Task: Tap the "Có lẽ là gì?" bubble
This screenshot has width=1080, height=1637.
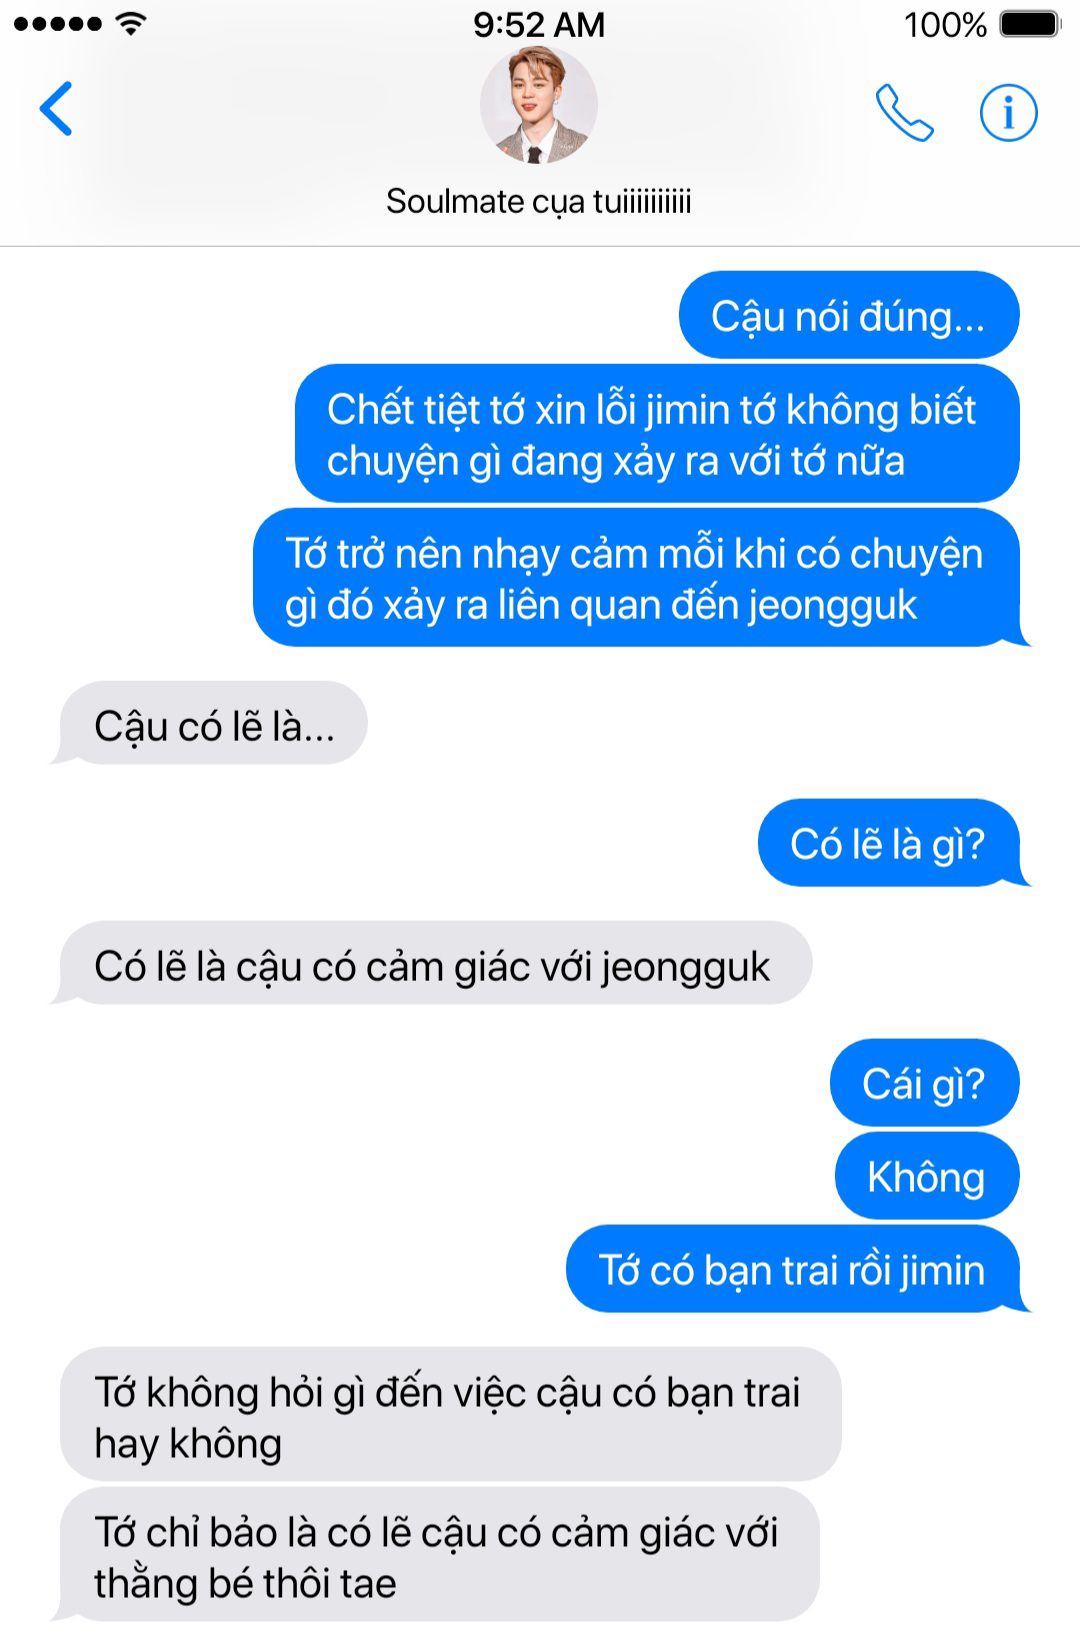Action: click(x=893, y=843)
